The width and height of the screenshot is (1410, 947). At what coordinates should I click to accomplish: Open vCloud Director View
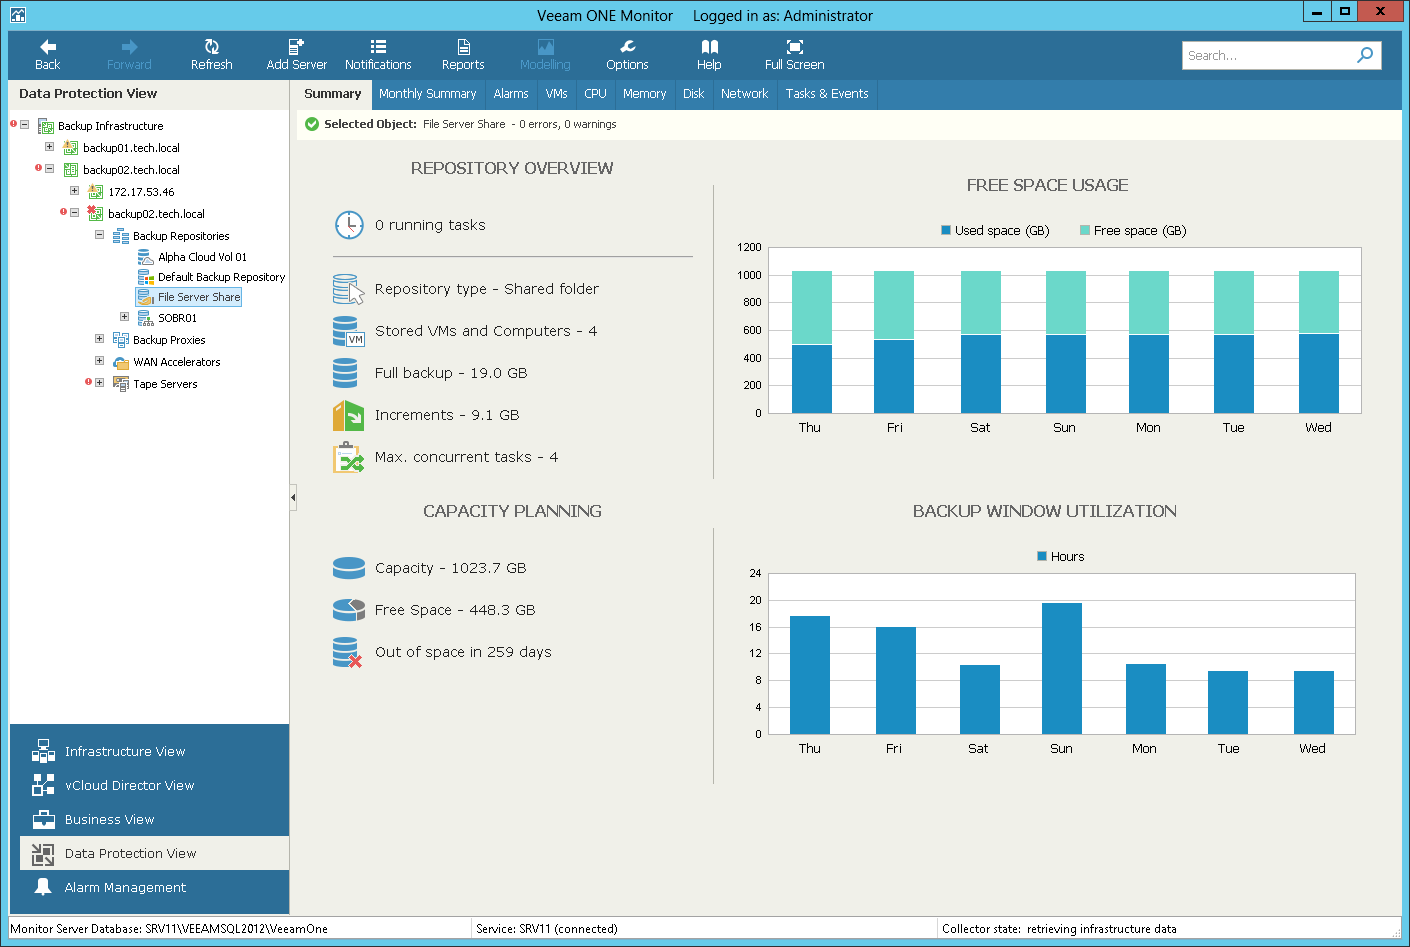click(x=129, y=786)
